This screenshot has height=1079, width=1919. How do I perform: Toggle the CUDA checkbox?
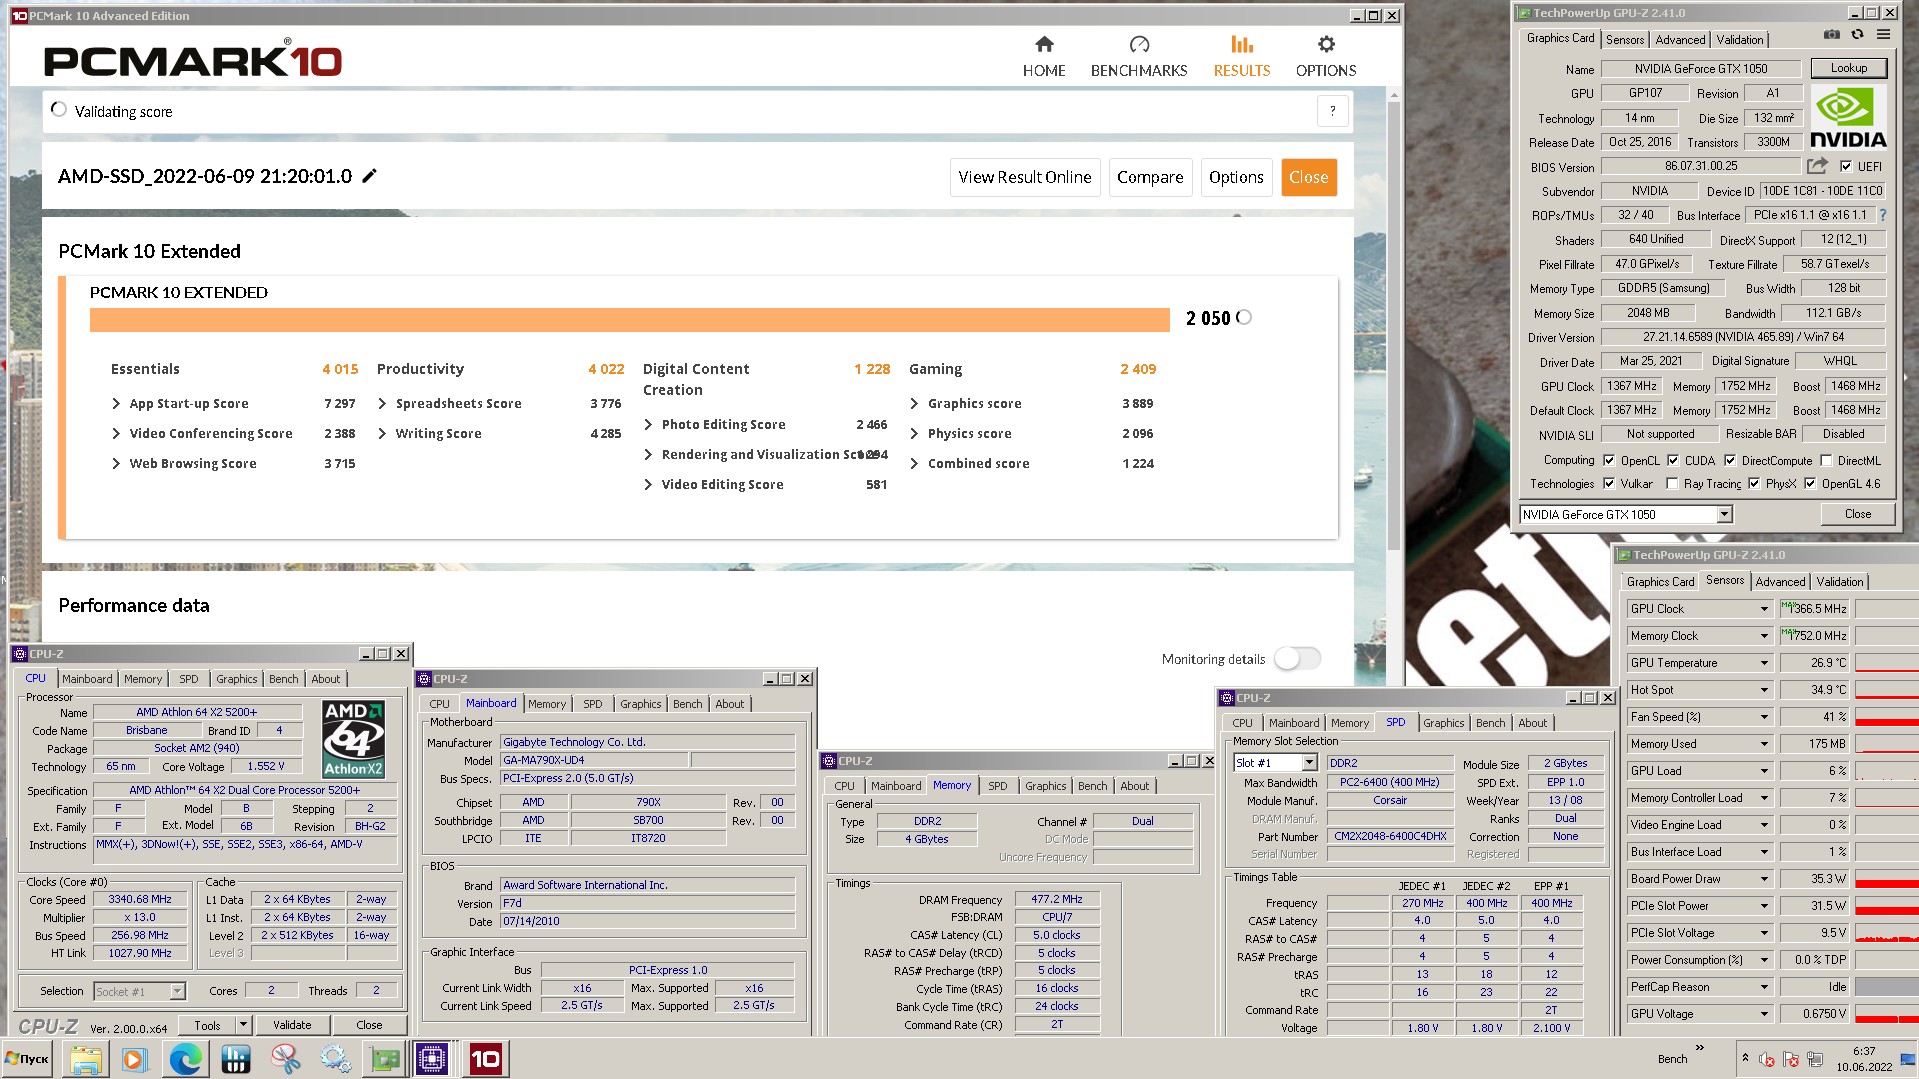(1673, 460)
